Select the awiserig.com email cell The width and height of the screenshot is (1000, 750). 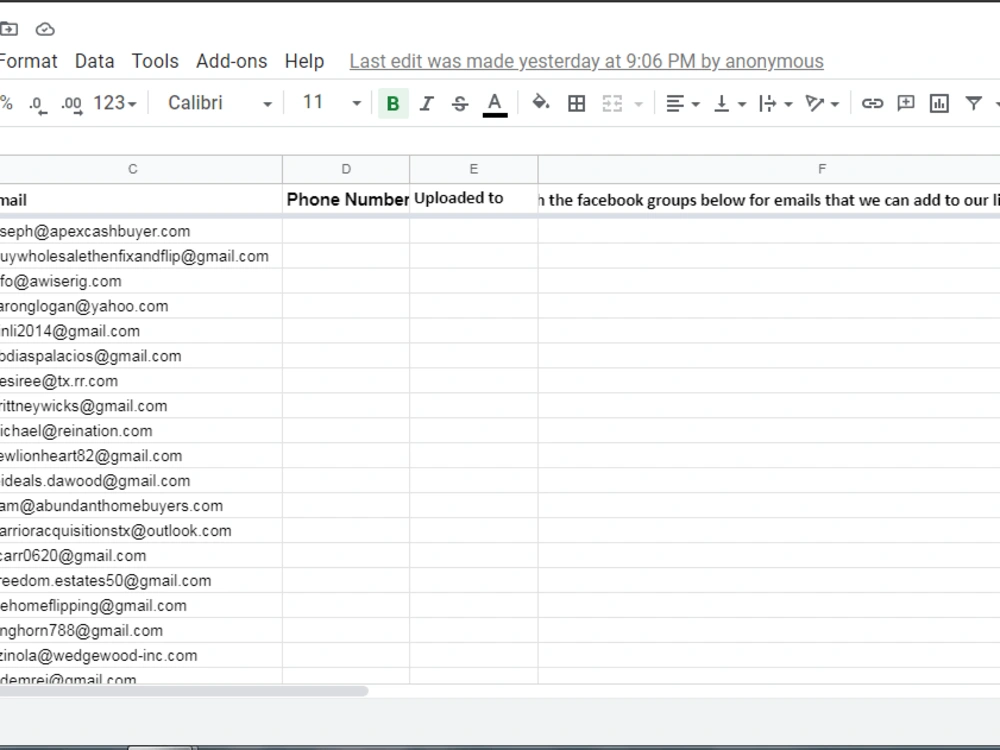(x=141, y=281)
